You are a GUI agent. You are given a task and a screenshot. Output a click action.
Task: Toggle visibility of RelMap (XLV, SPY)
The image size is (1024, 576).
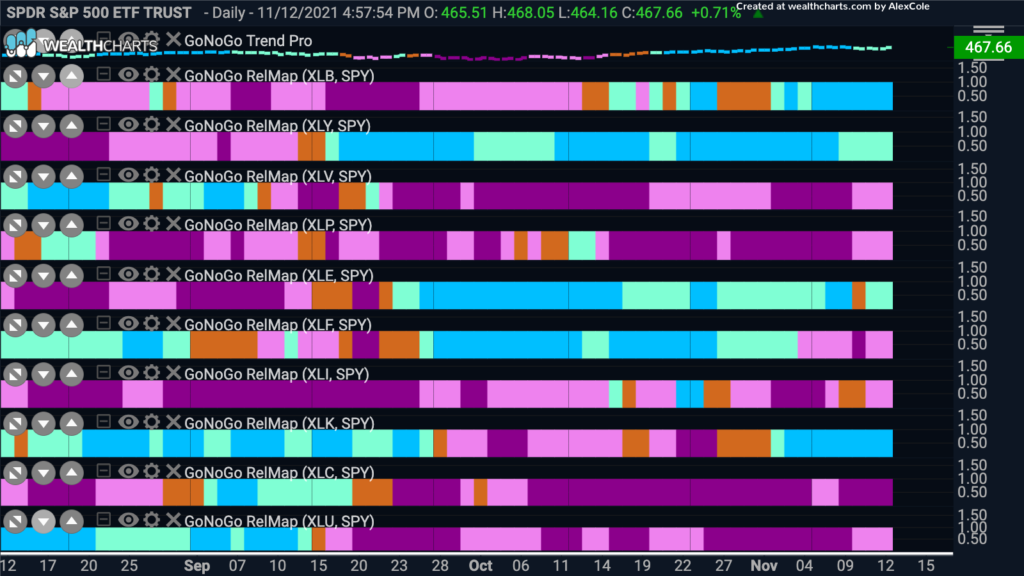(x=128, y=174)
